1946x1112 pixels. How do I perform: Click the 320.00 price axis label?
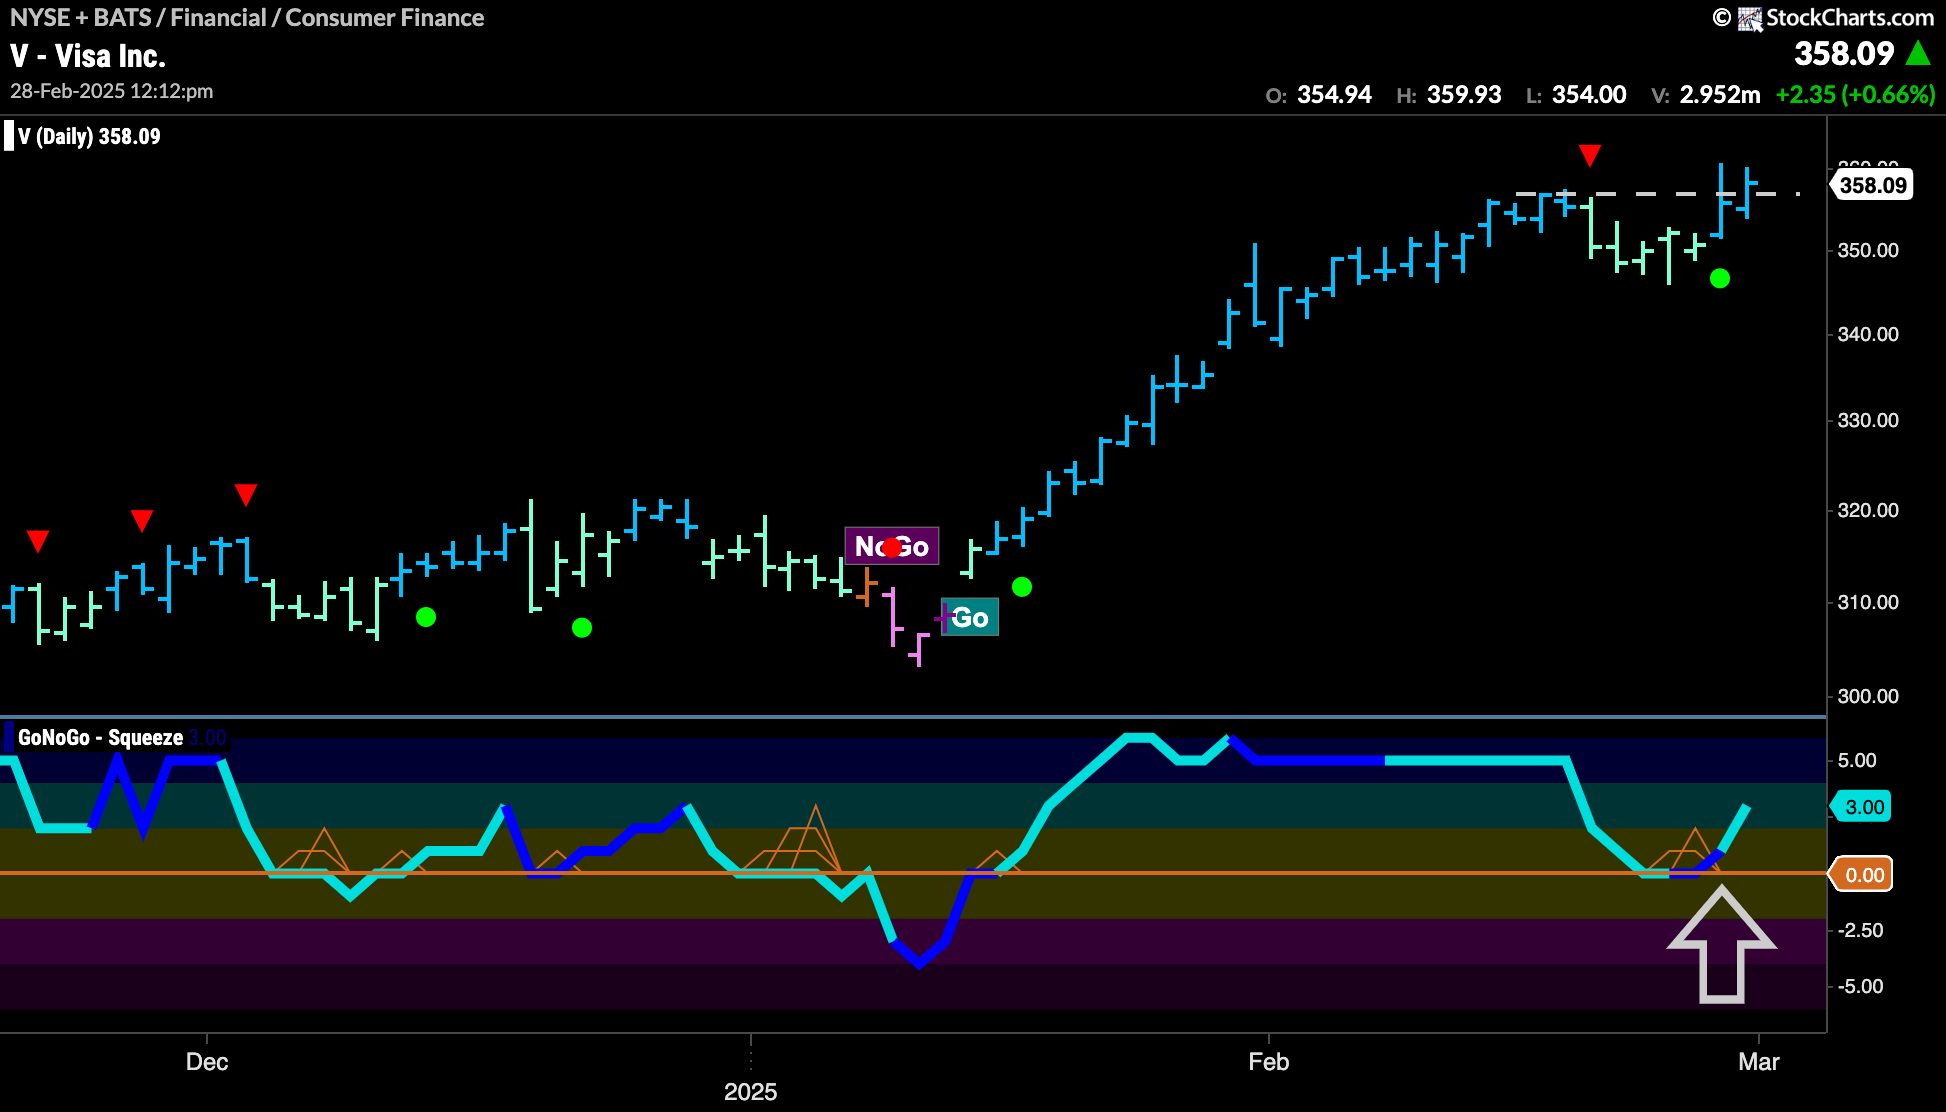(x=1868, y=510)
